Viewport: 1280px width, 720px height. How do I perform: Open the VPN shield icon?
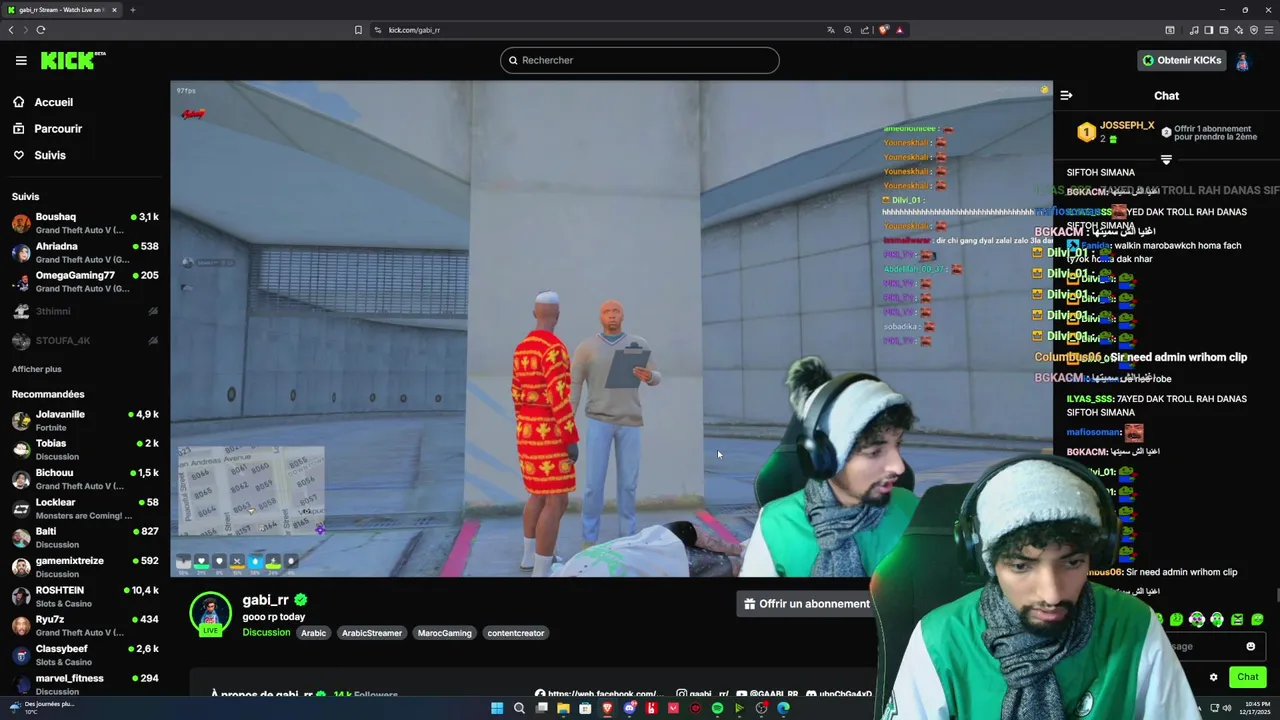1253,30
